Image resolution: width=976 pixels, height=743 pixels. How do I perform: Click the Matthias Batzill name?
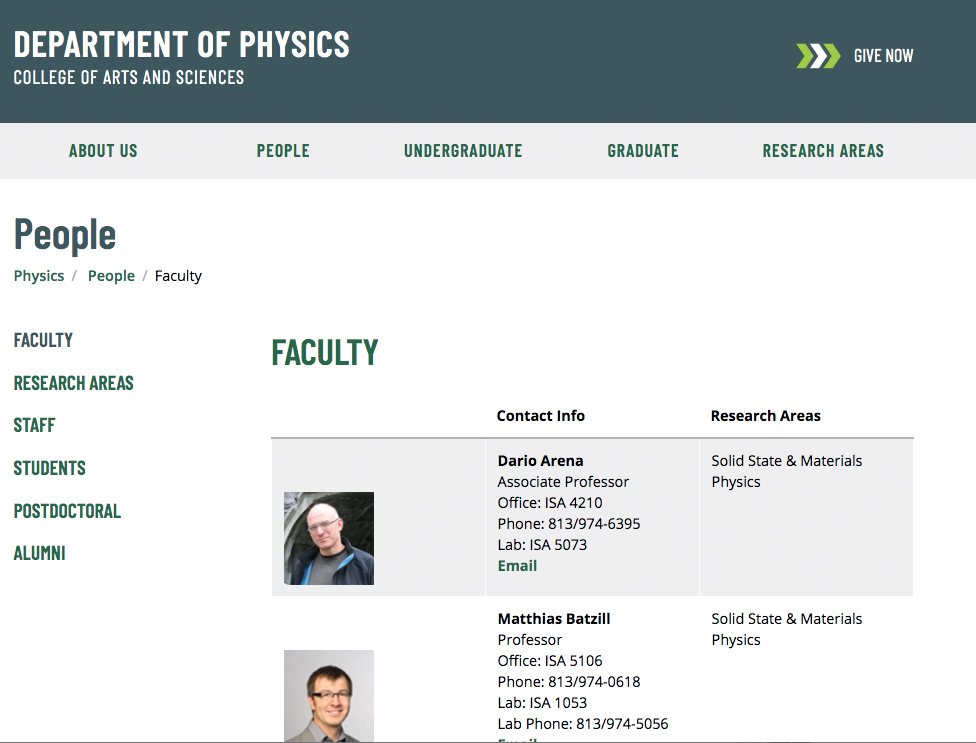[x=554, y=619]
